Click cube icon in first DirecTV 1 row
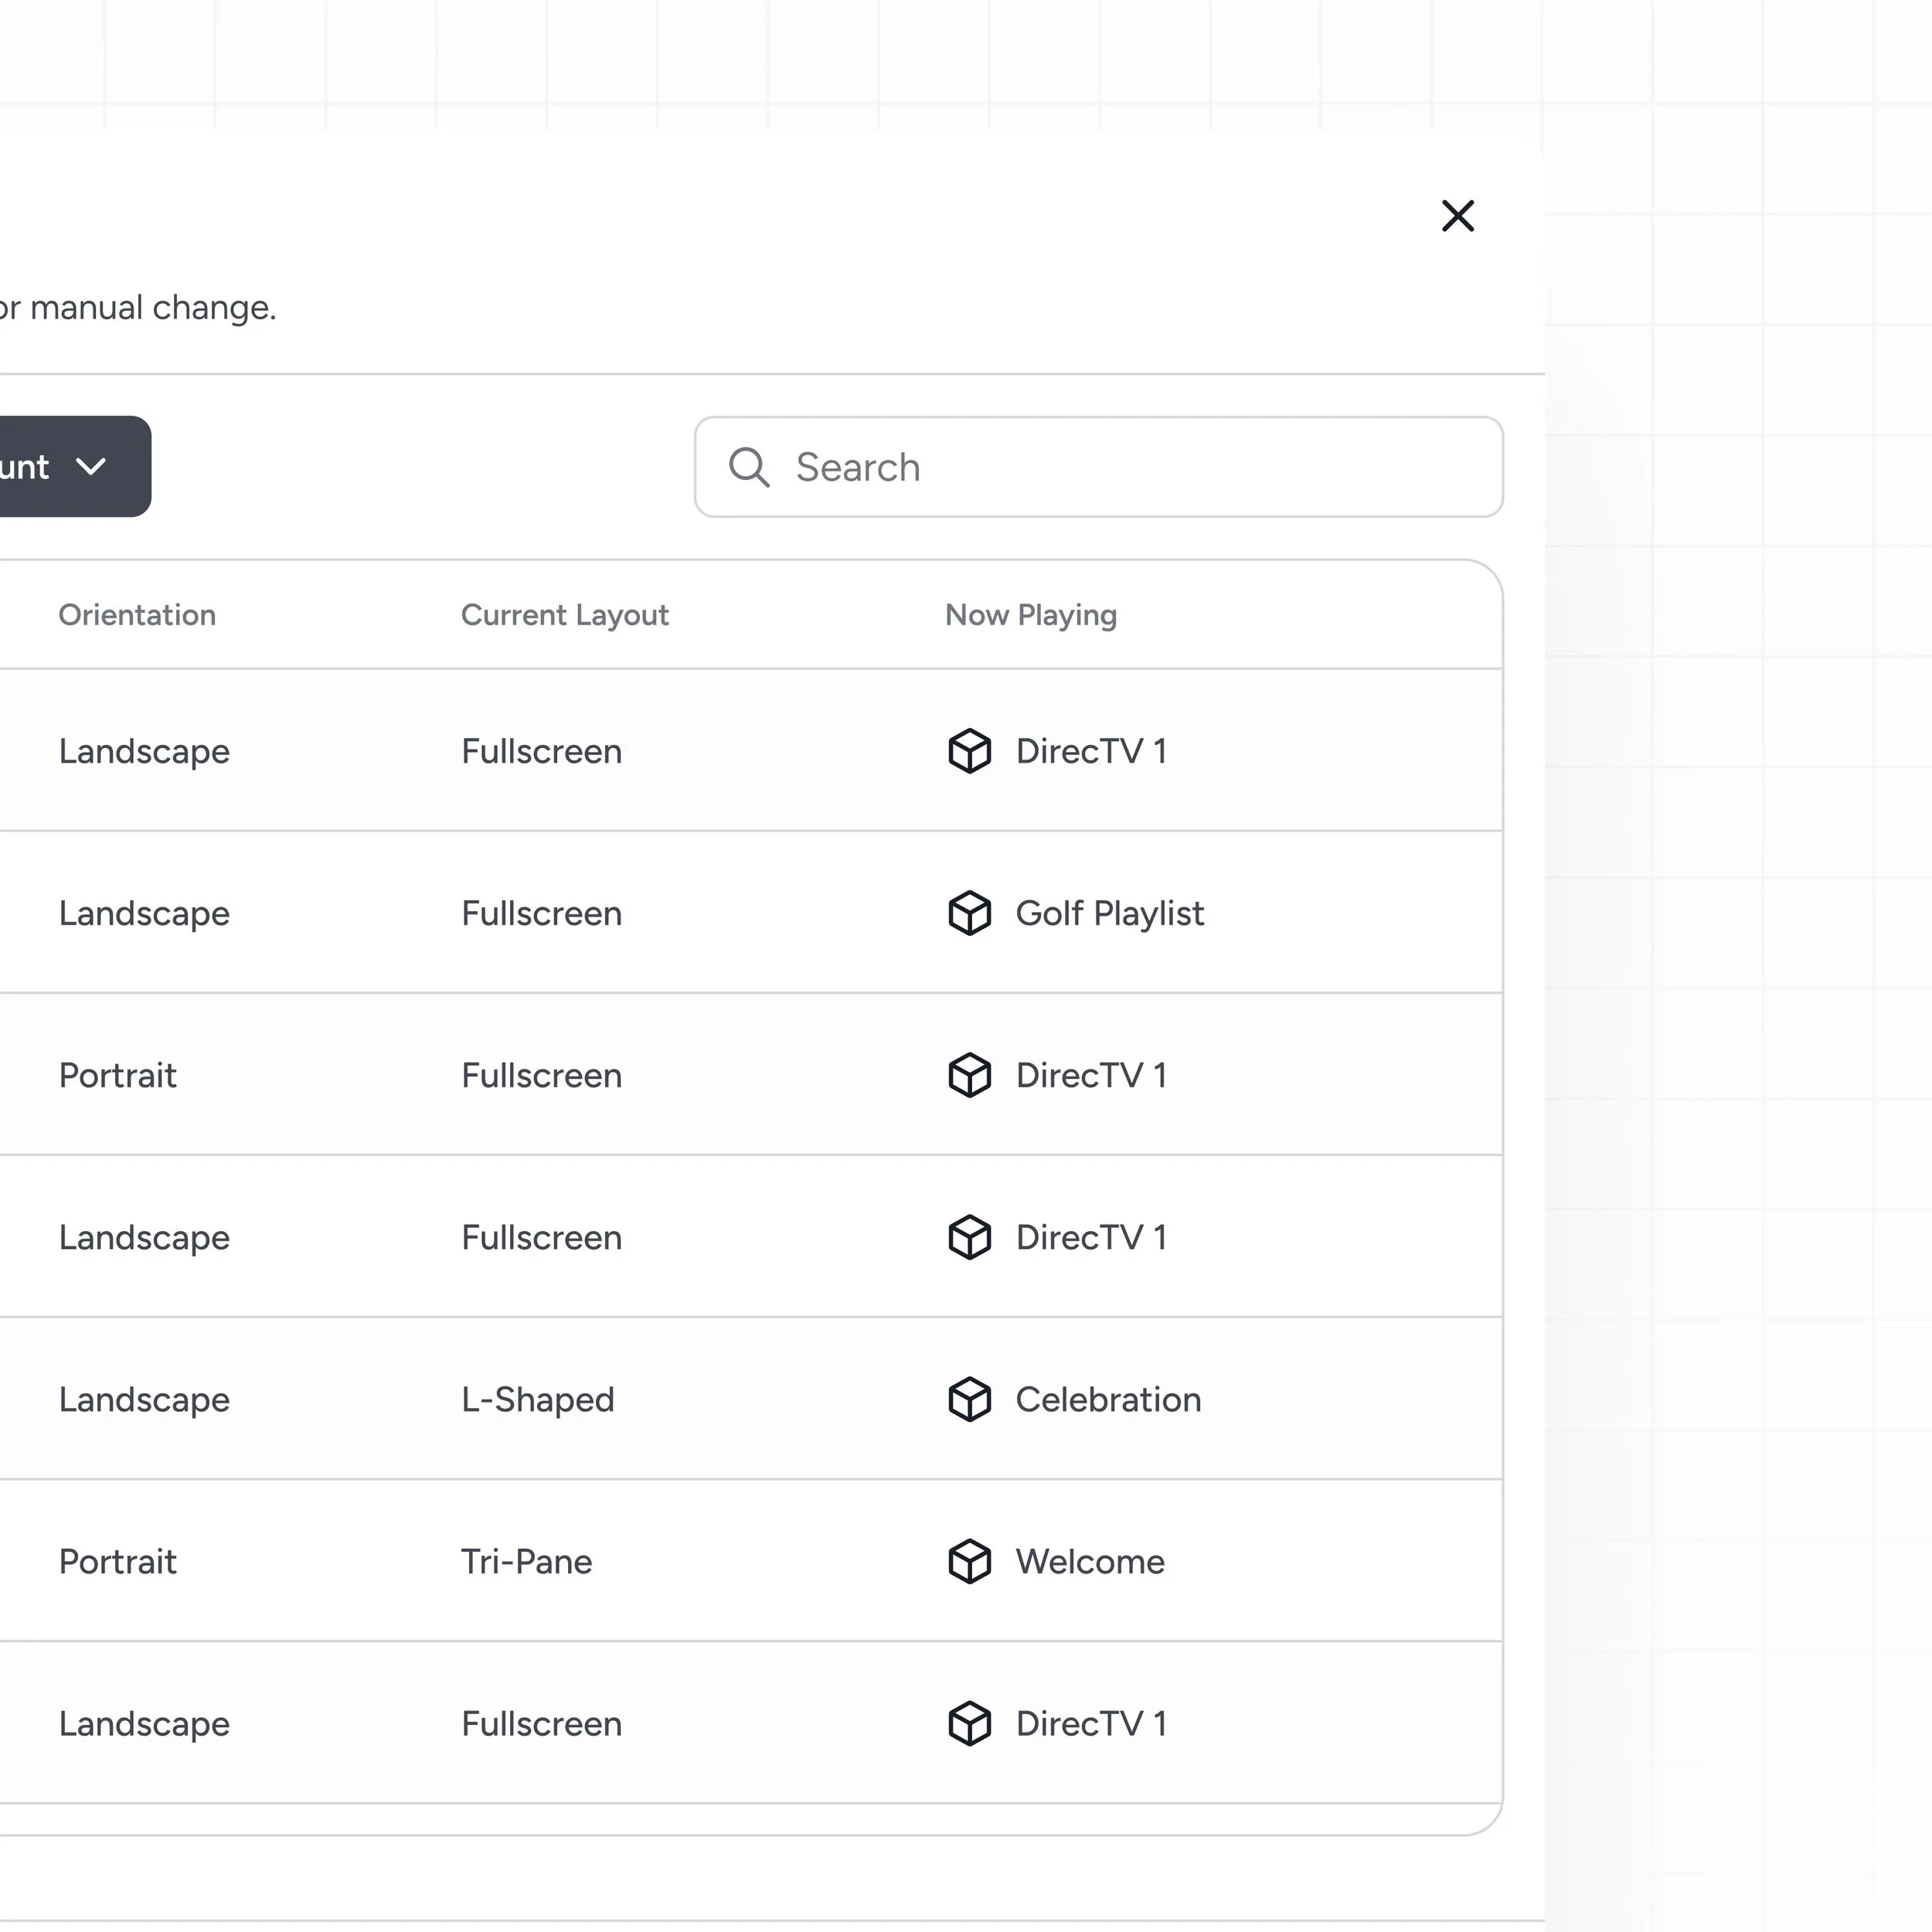The height and width of the screenshot is (1932, 1932). (968, 751)
